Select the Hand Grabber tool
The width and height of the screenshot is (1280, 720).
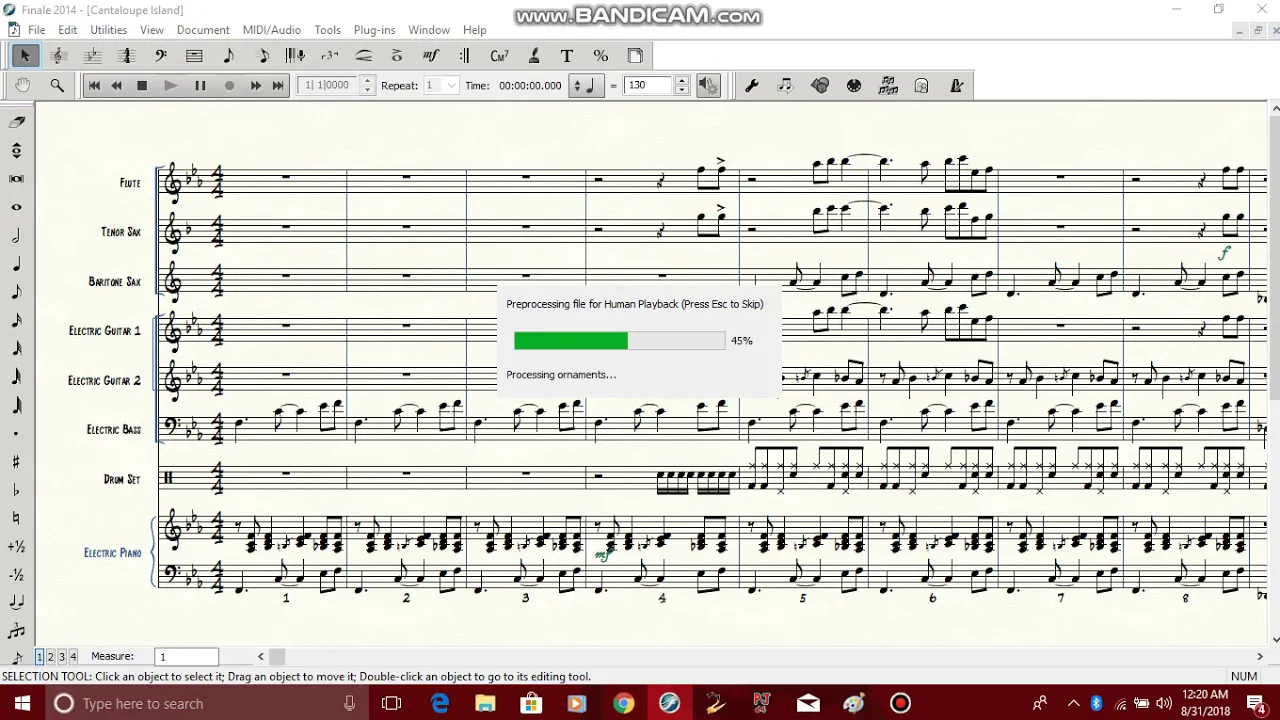pyautogui.click(x=22, y=86)
